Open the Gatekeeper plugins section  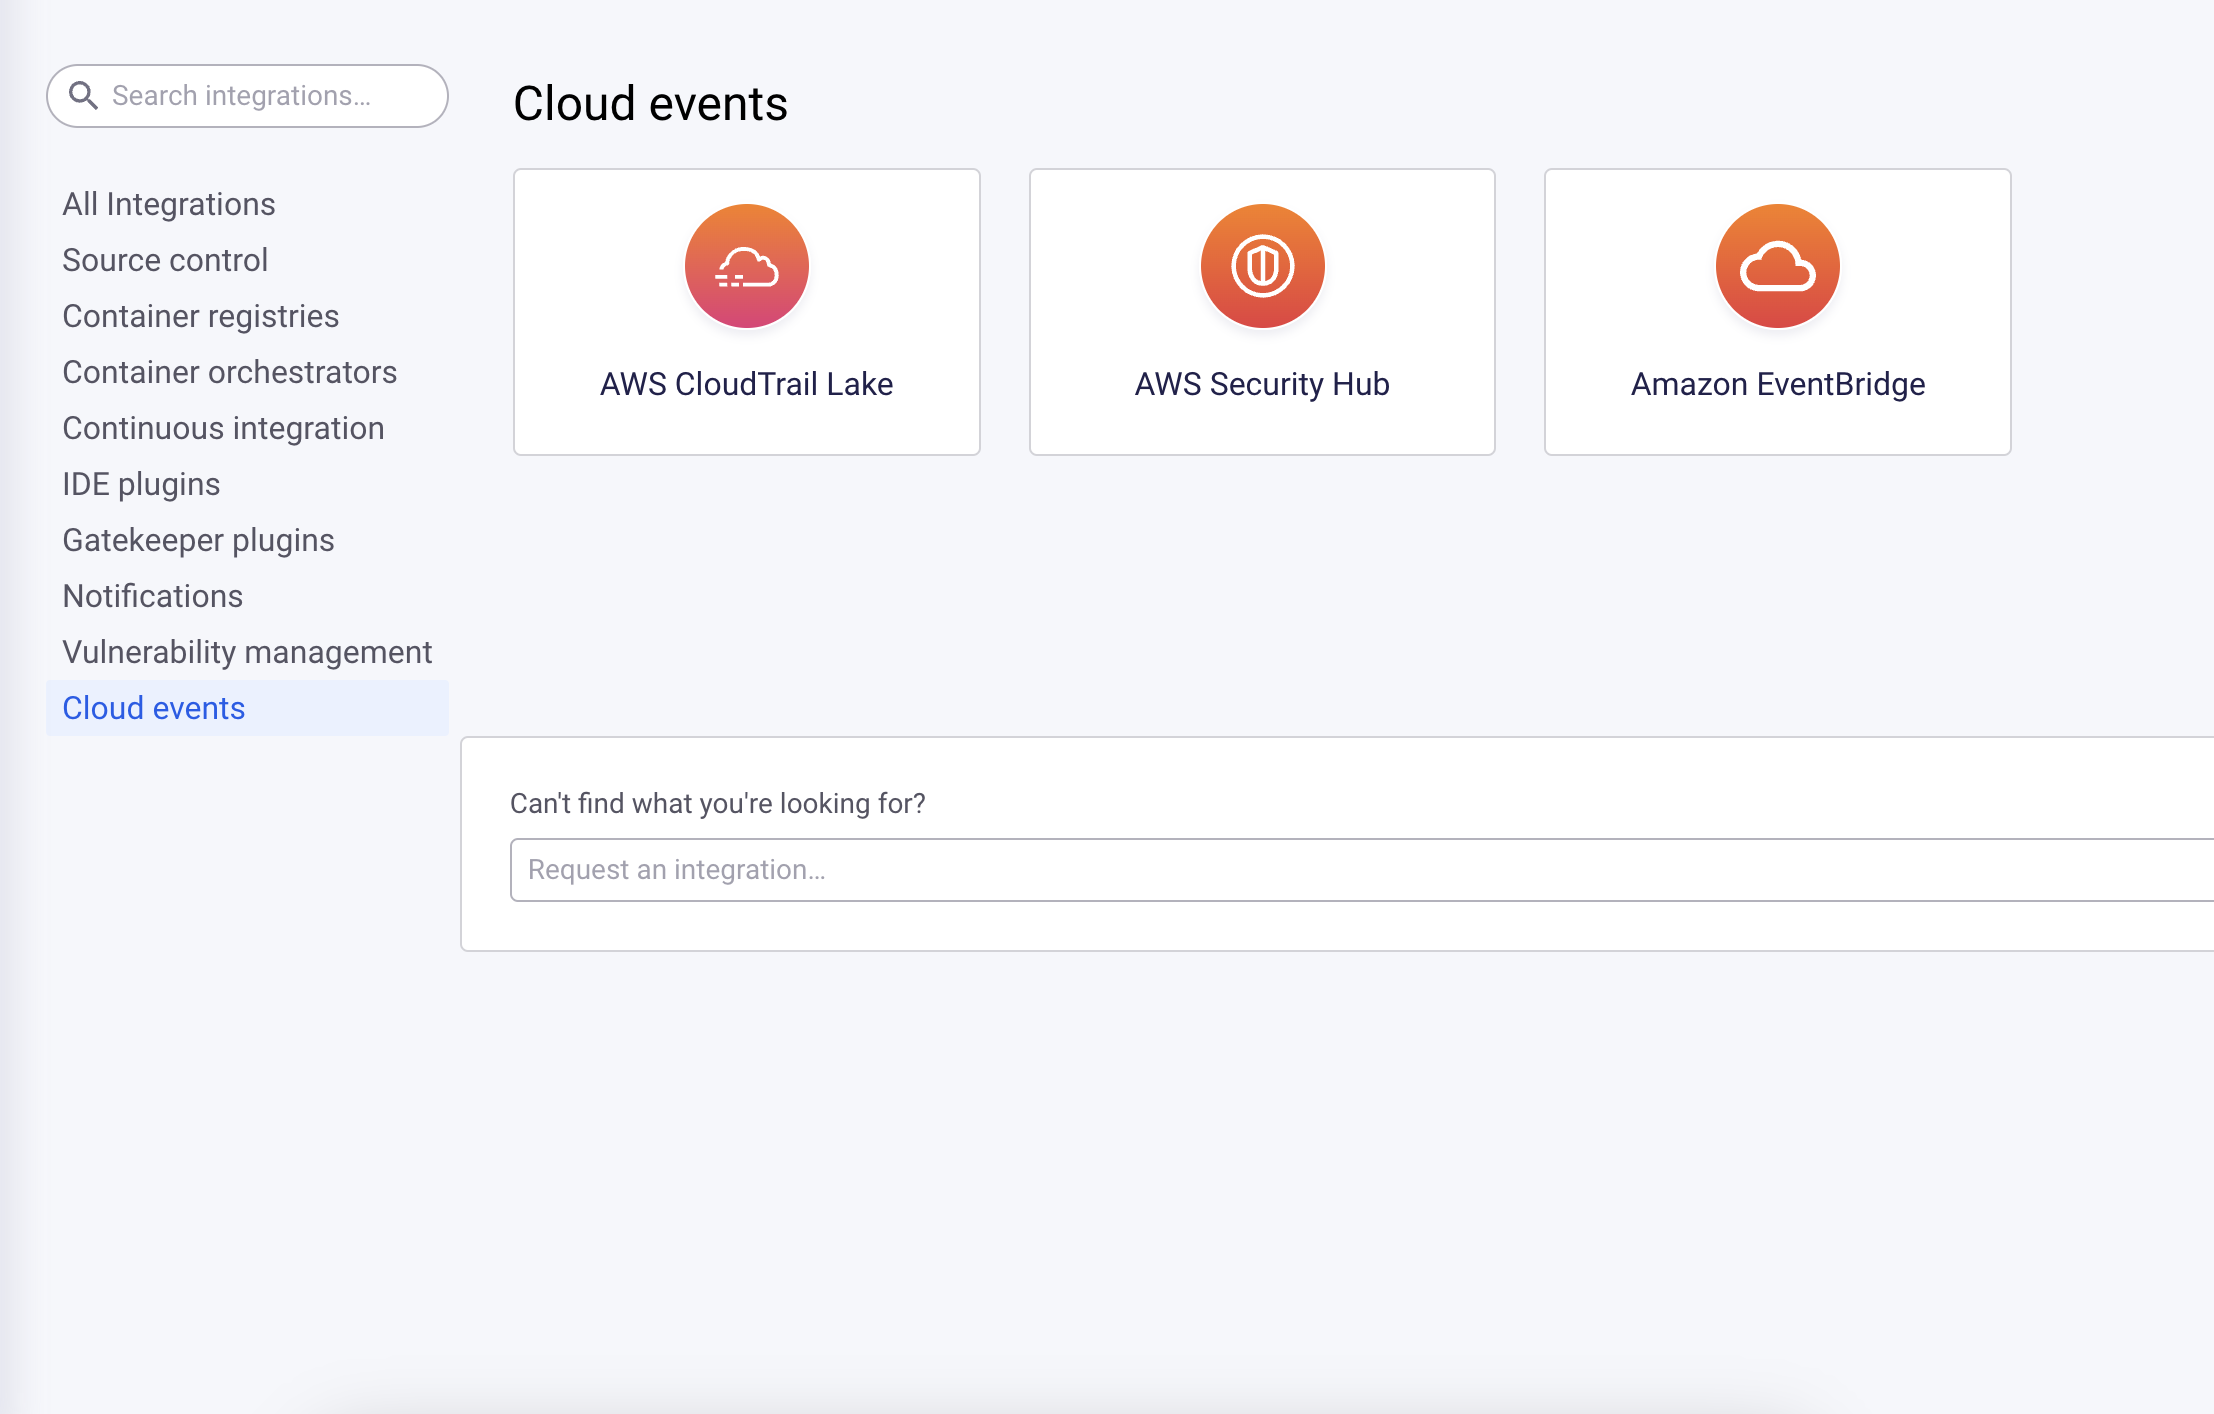tap(198, 539)
